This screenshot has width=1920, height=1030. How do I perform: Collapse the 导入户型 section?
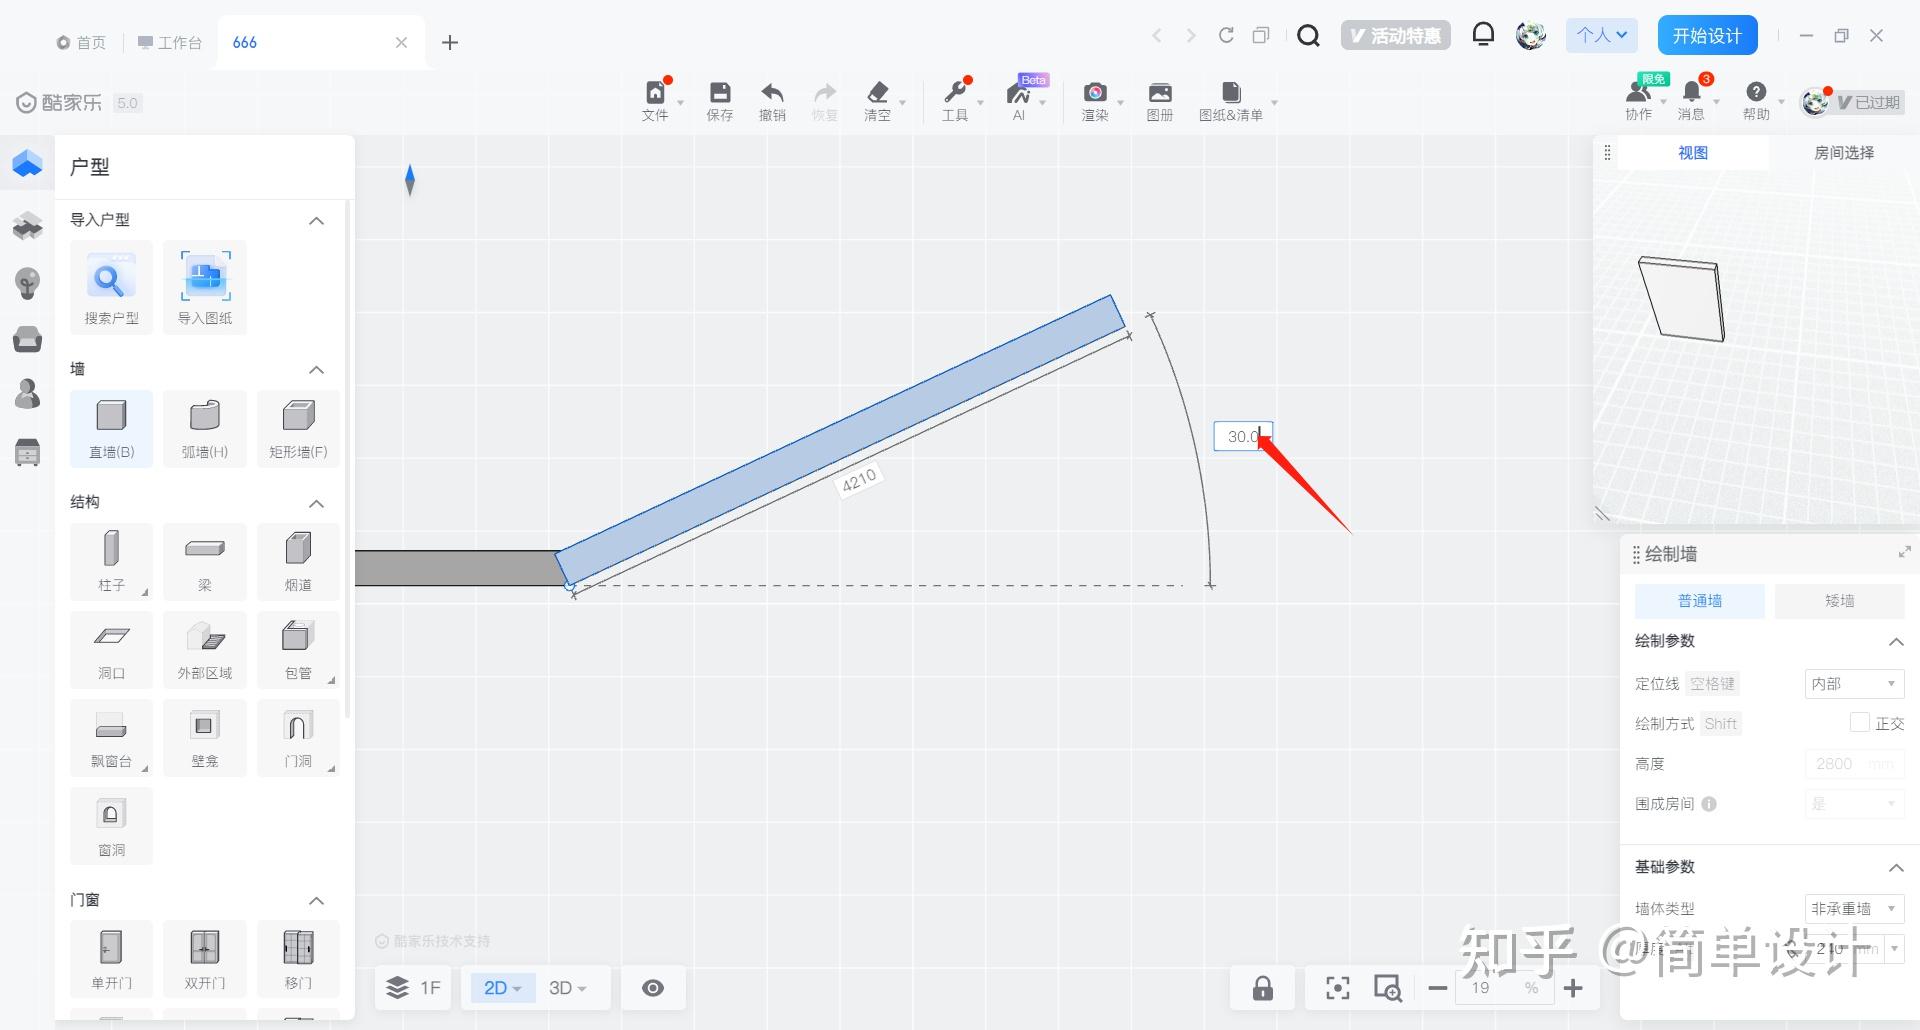click(x=316, y=220)
